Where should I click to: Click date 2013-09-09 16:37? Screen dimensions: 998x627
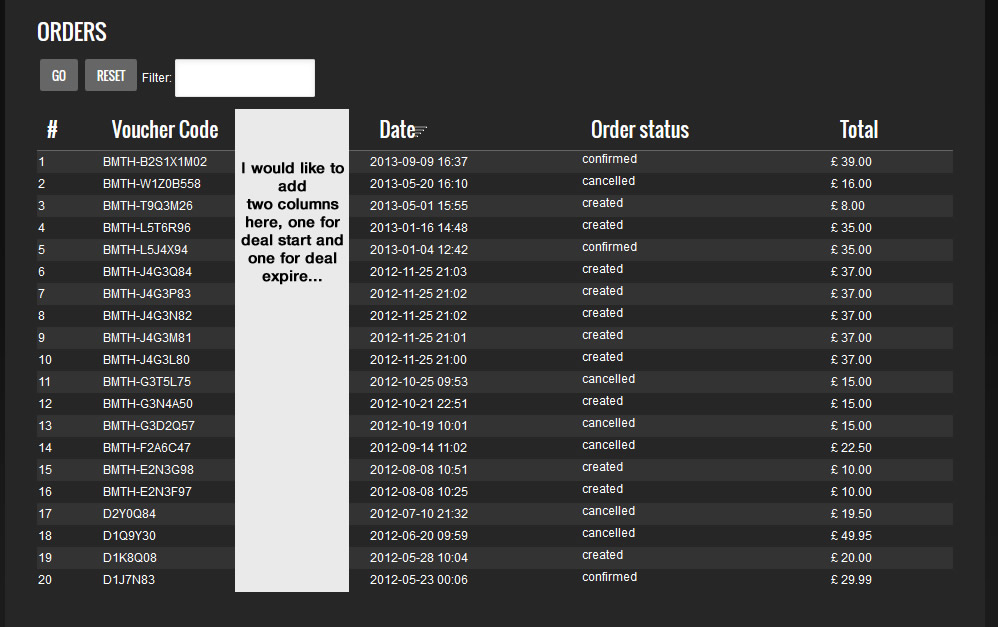pos(419,162)
